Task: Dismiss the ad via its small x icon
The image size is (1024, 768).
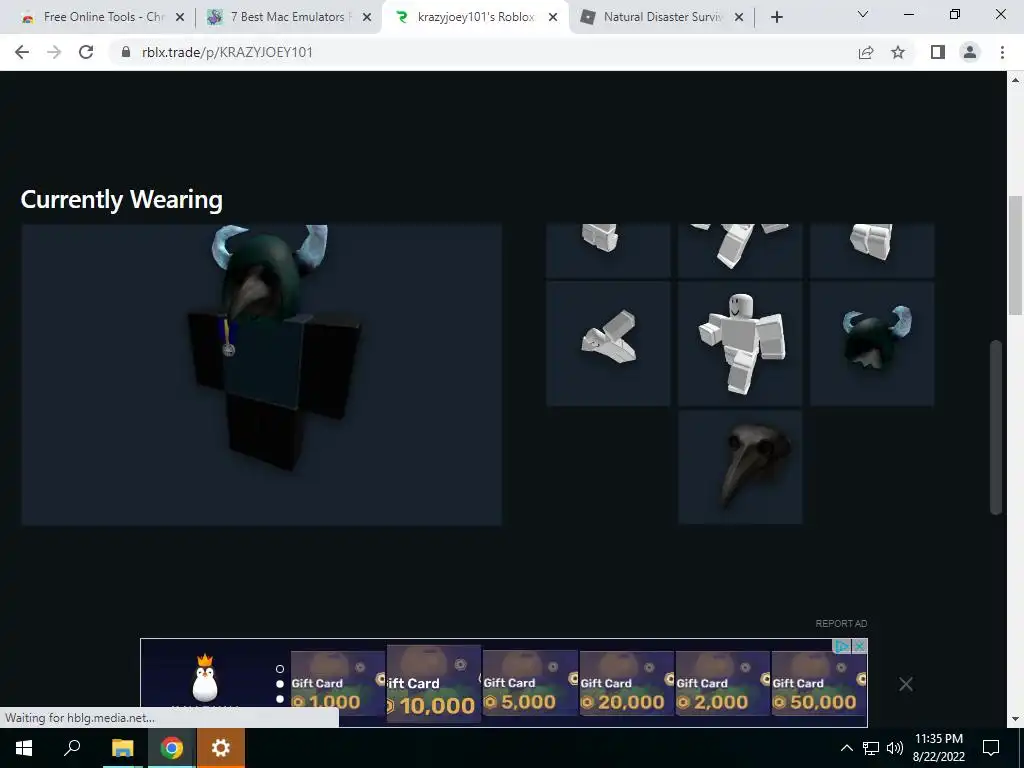Action: tap(859, 646)
